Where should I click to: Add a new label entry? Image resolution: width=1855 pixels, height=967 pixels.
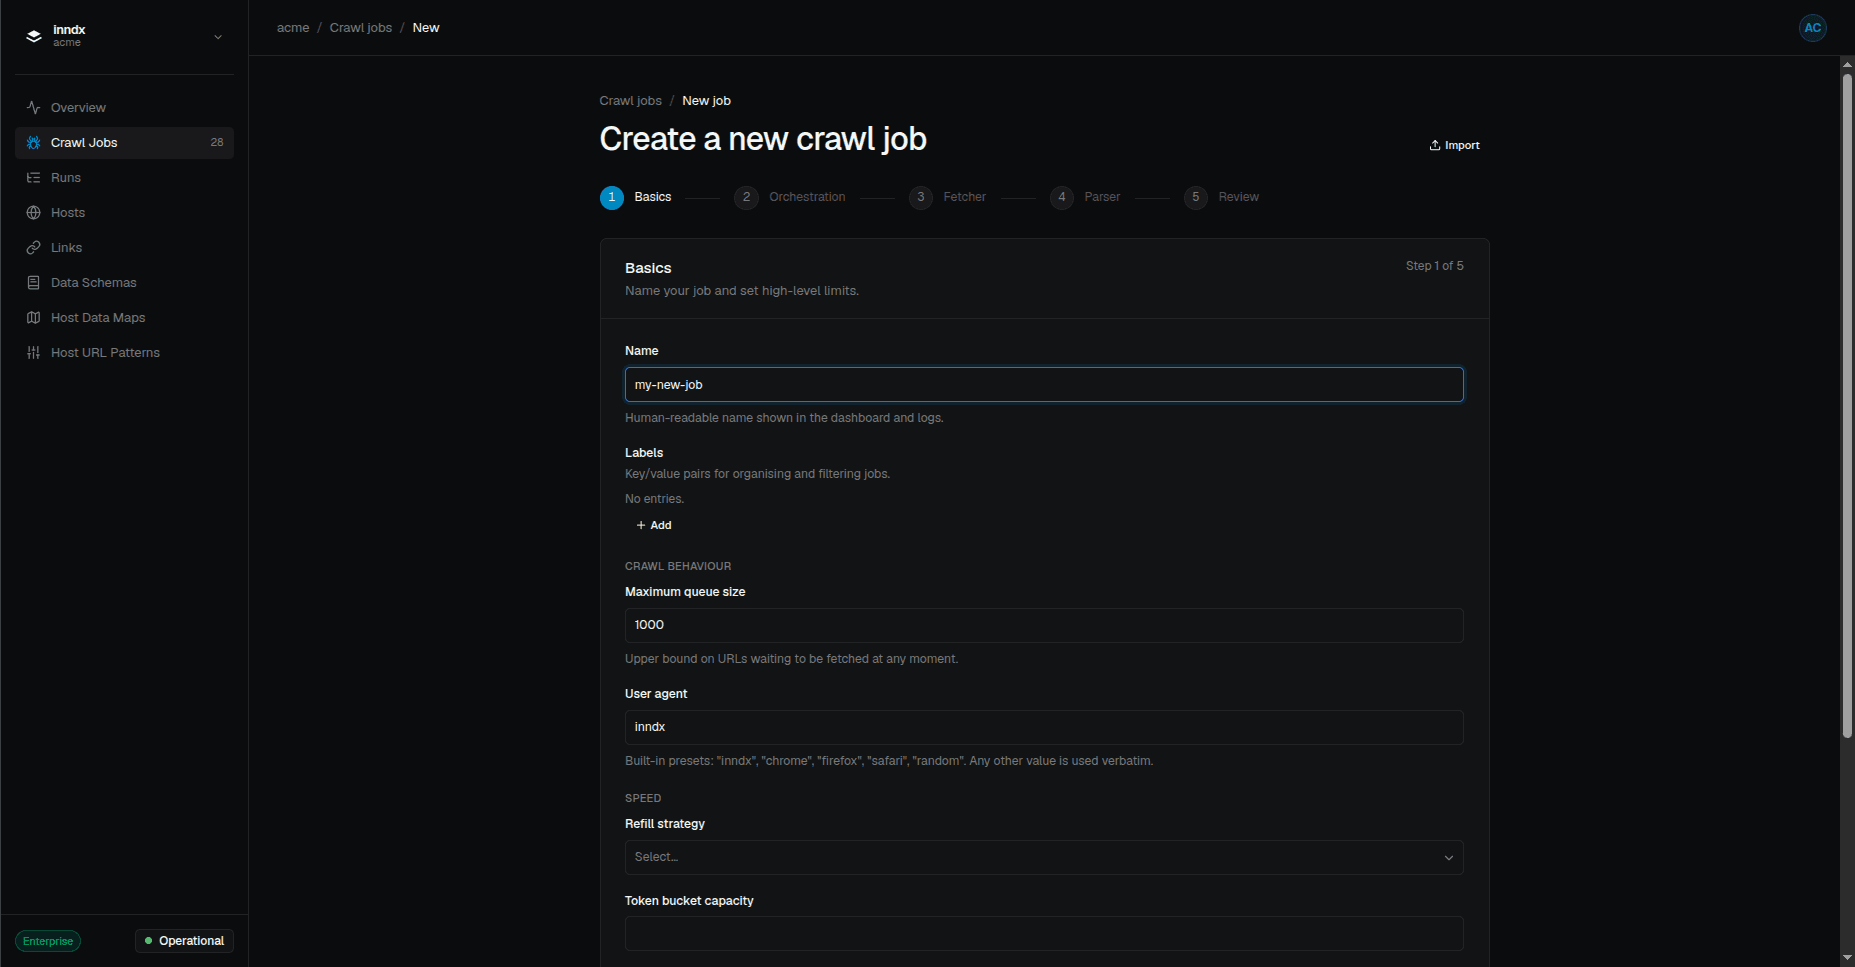point(654,526)
